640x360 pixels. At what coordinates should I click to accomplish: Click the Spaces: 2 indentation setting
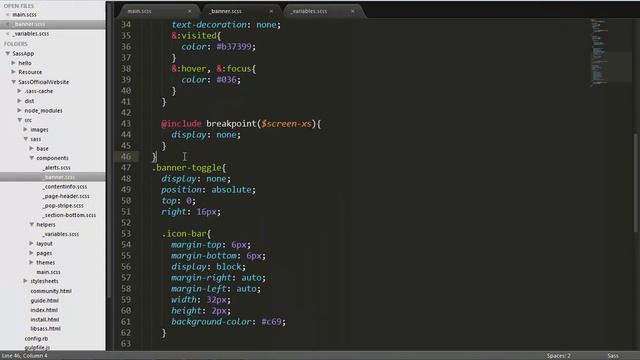[x=558, y=356]
